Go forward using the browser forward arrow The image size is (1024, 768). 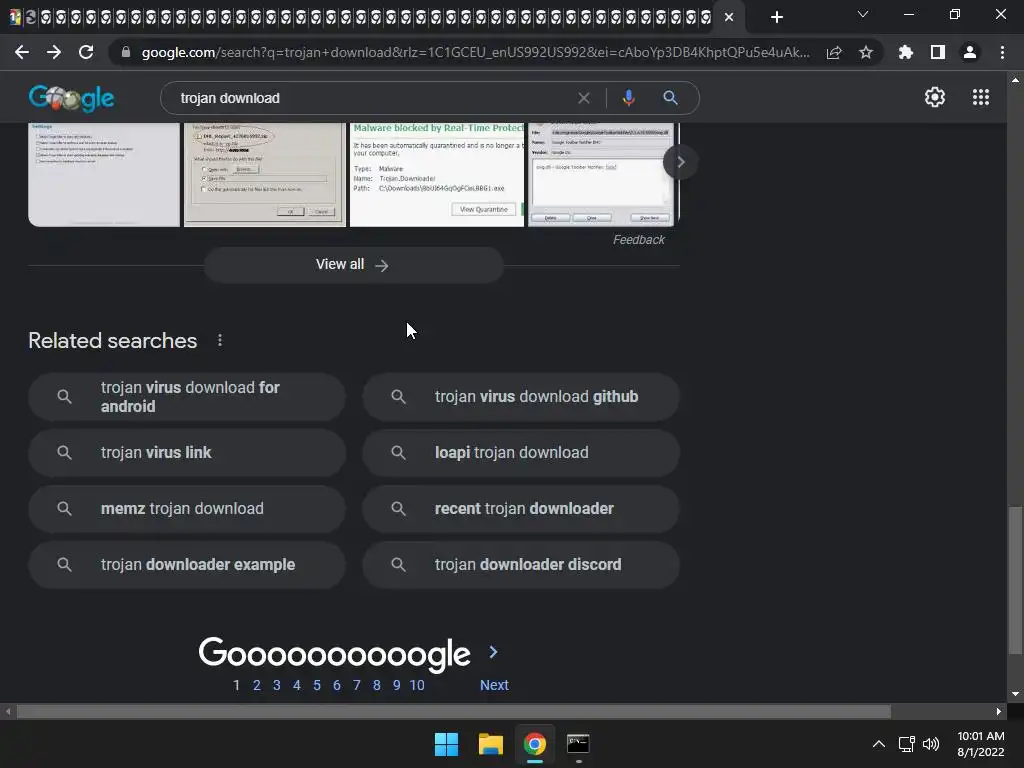tap(54, 52)
